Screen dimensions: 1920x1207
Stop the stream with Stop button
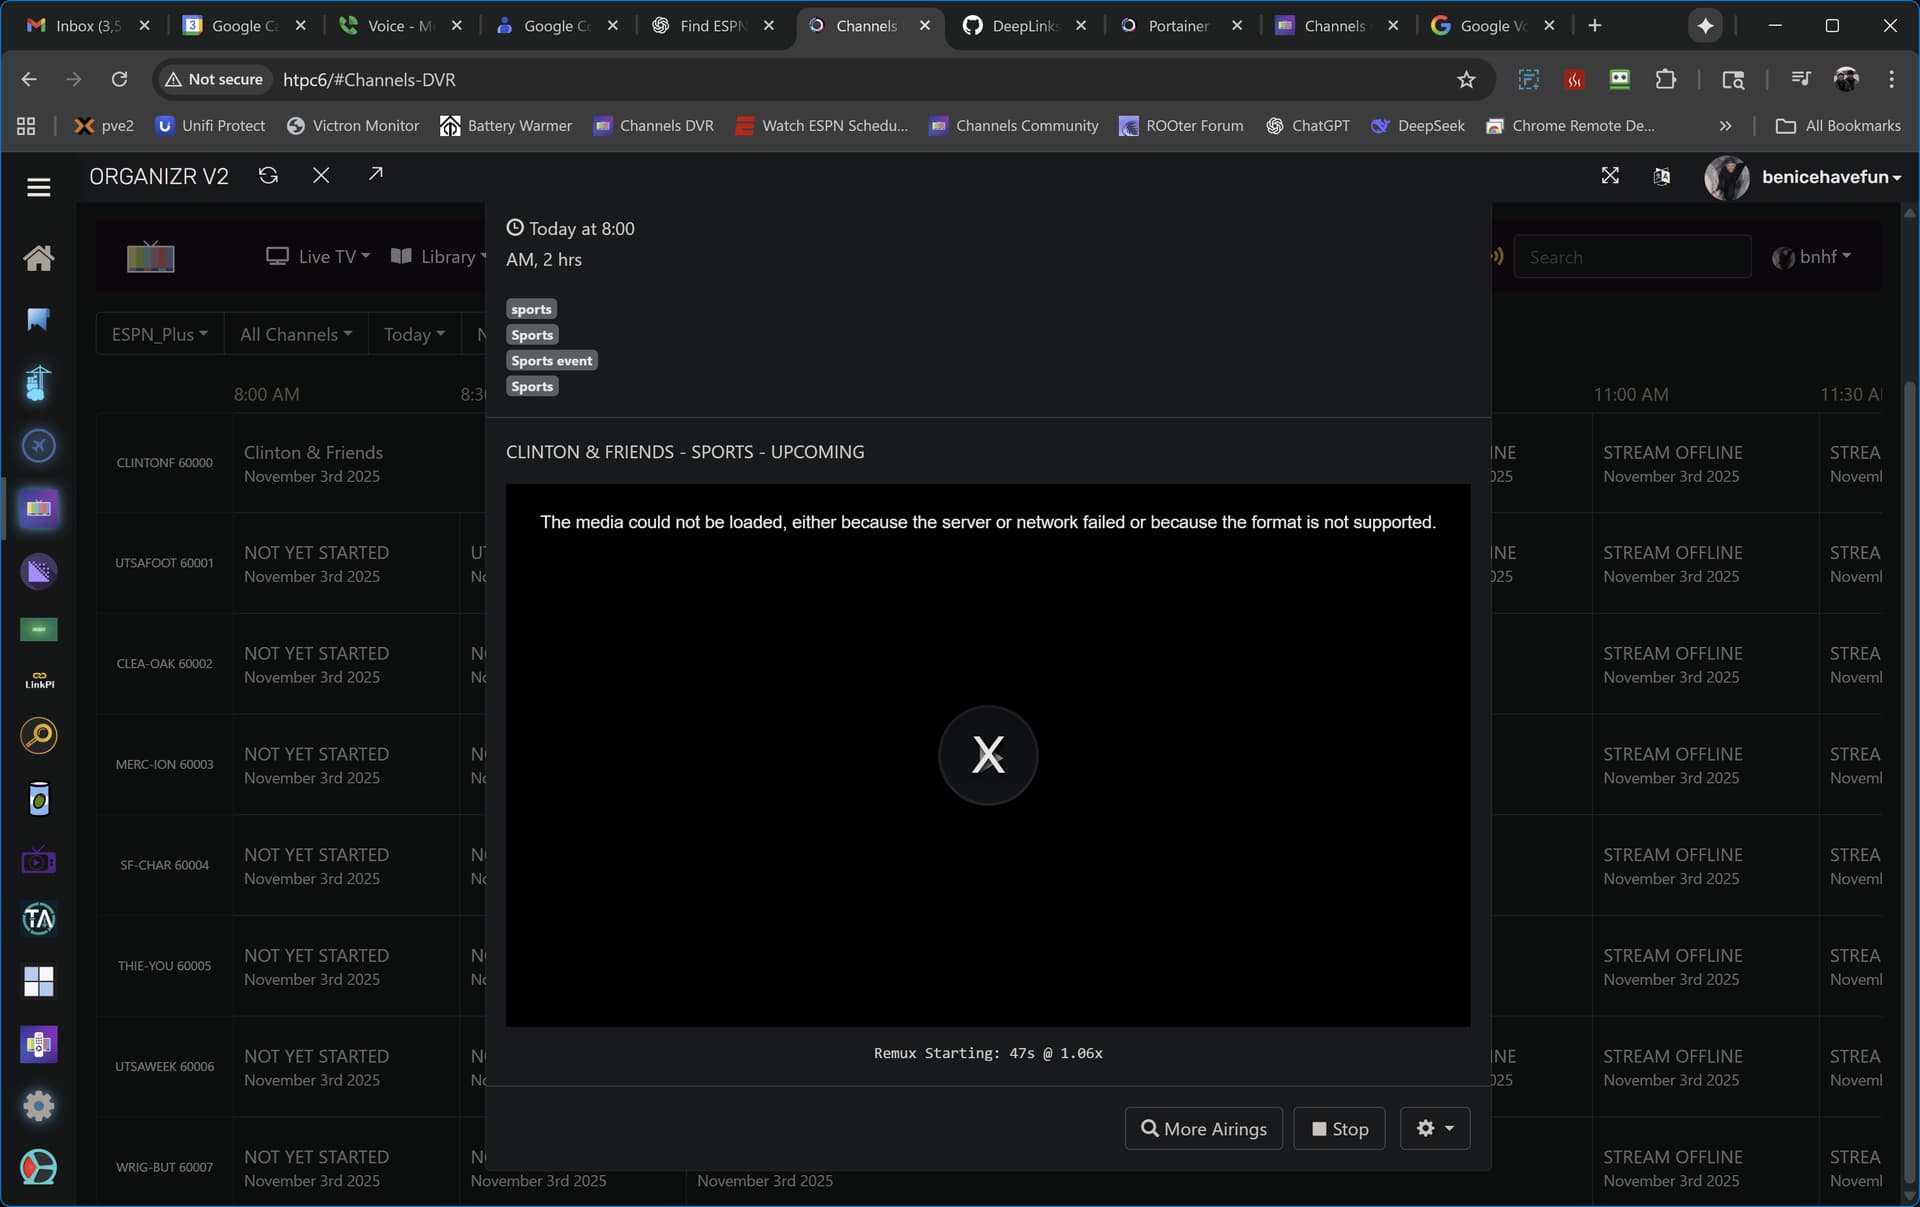tap(1339, 1128)
